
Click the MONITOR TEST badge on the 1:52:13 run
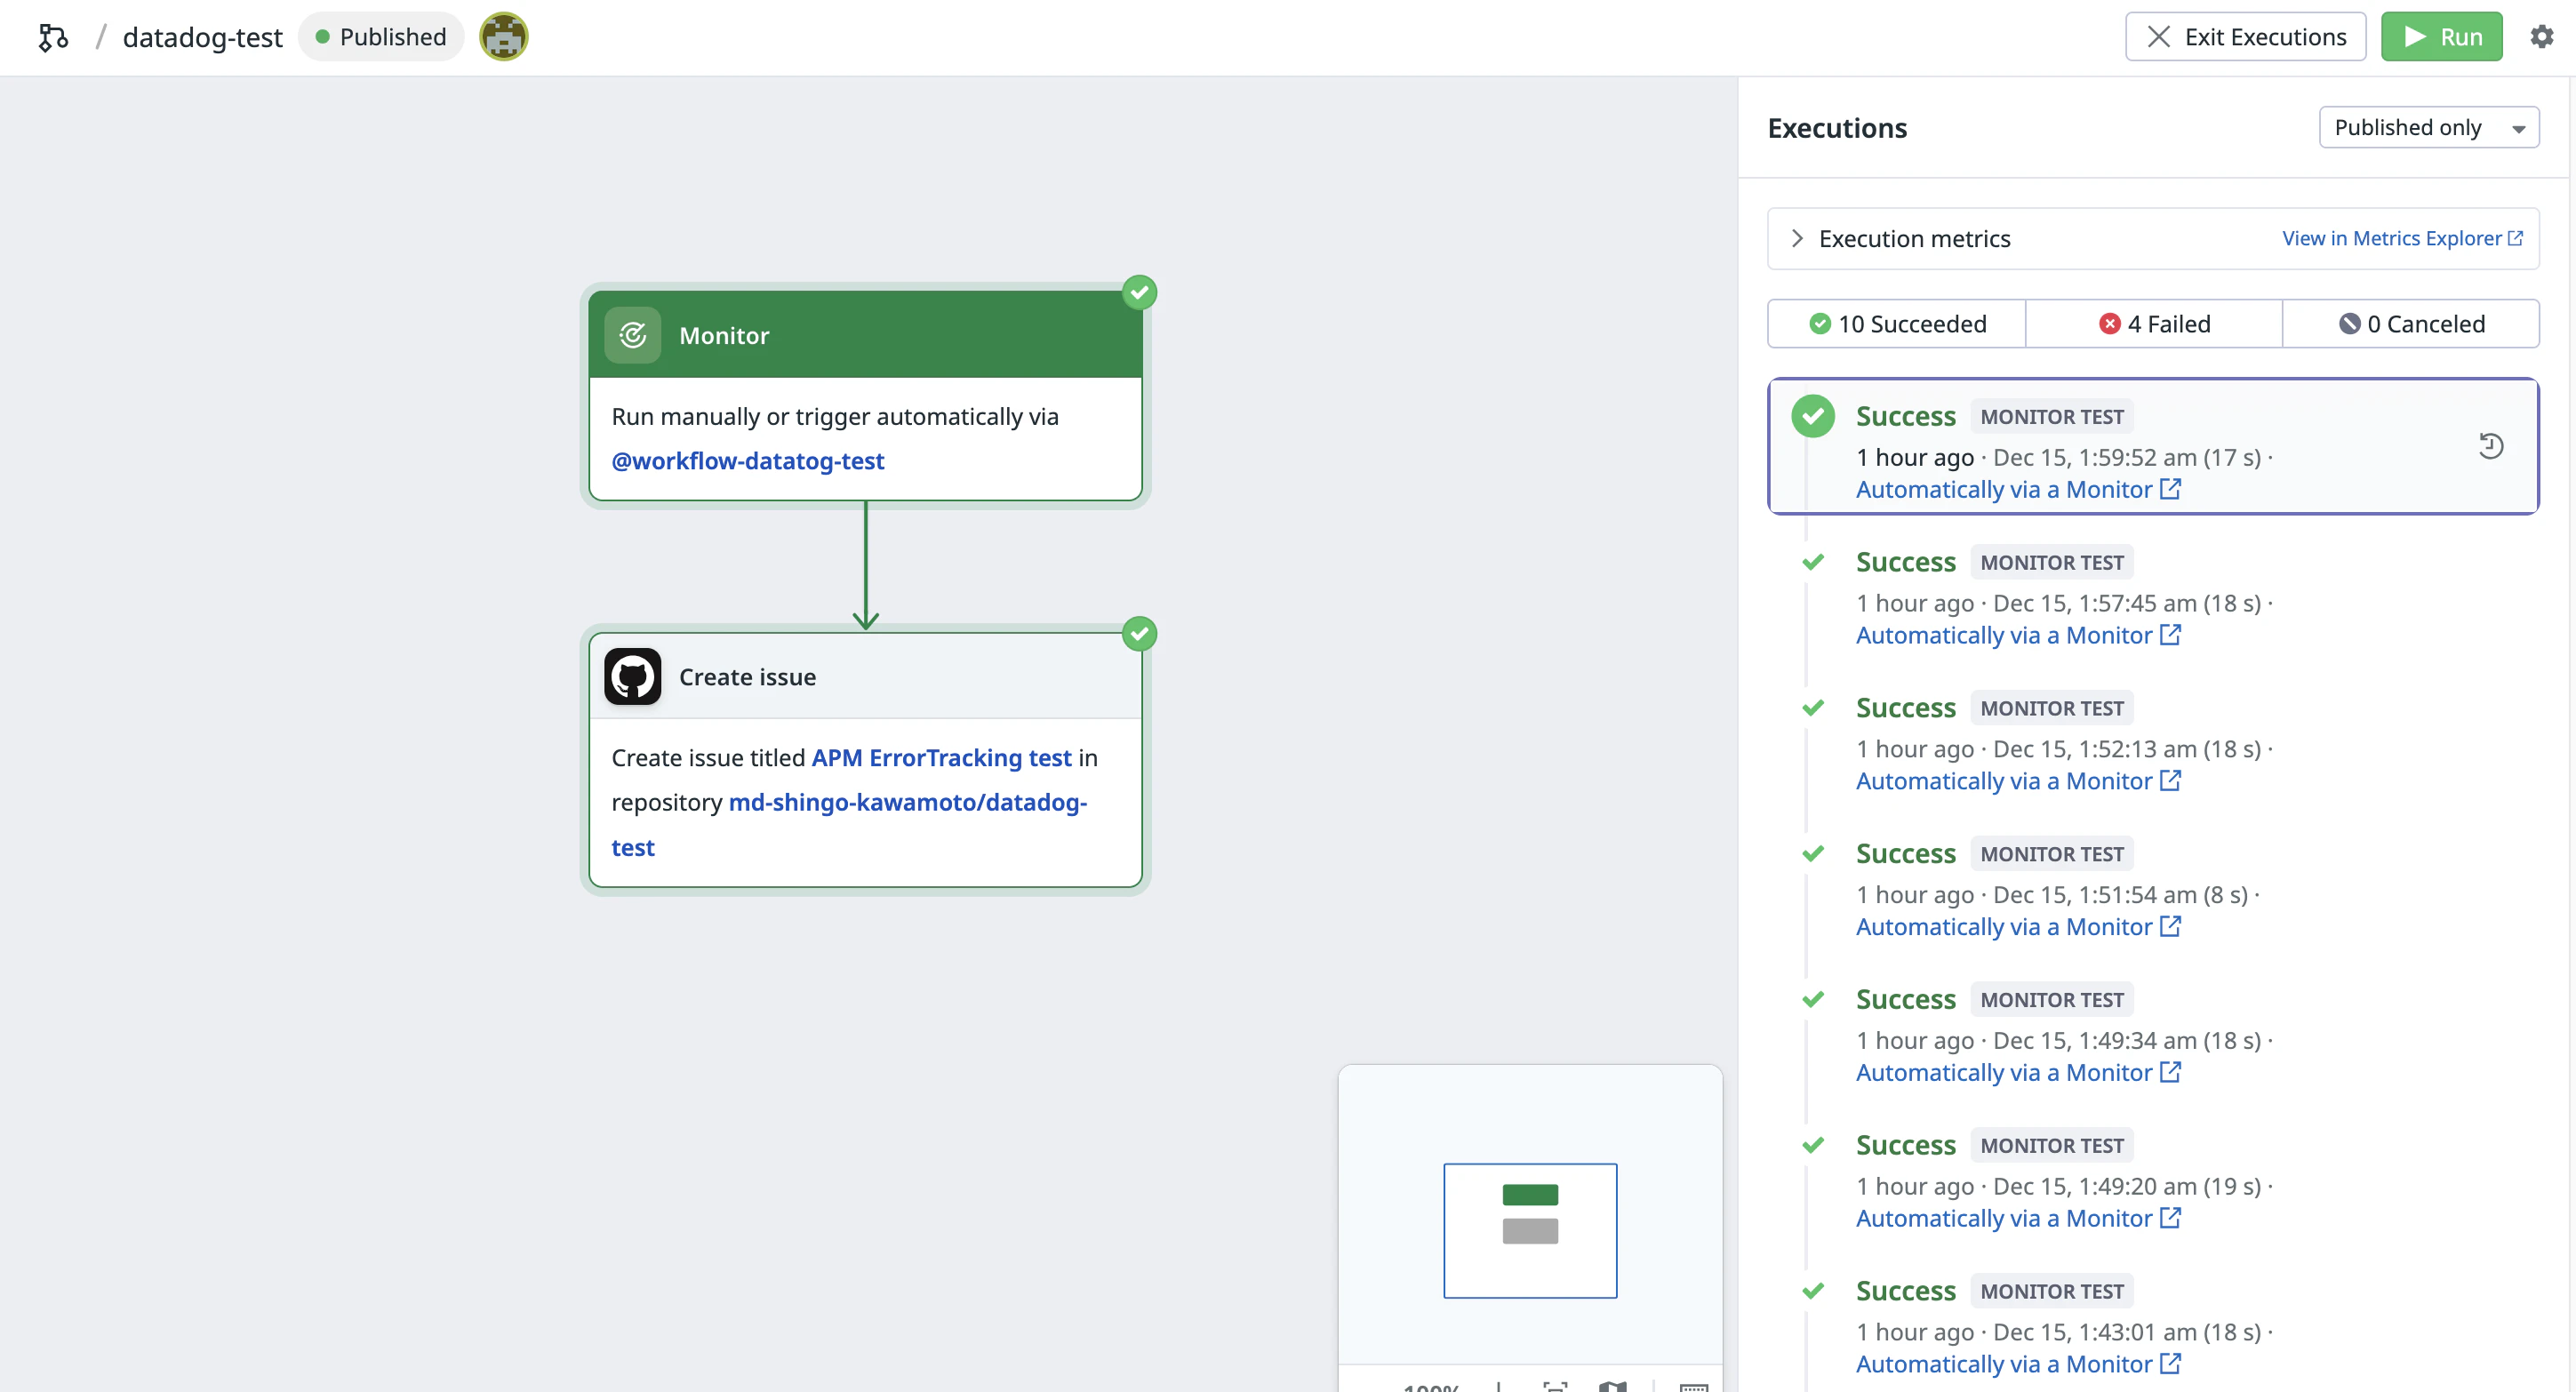[x=2052, y=708]
